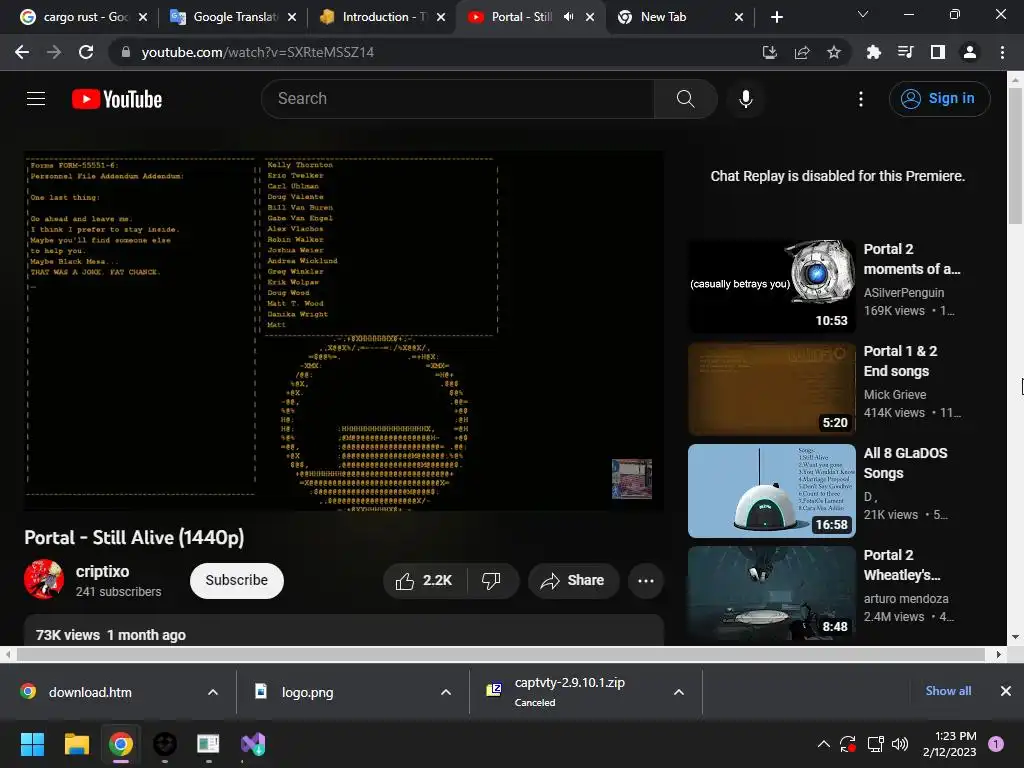Click the Sign in button
1024x768 pixels.
click(939, 99)
